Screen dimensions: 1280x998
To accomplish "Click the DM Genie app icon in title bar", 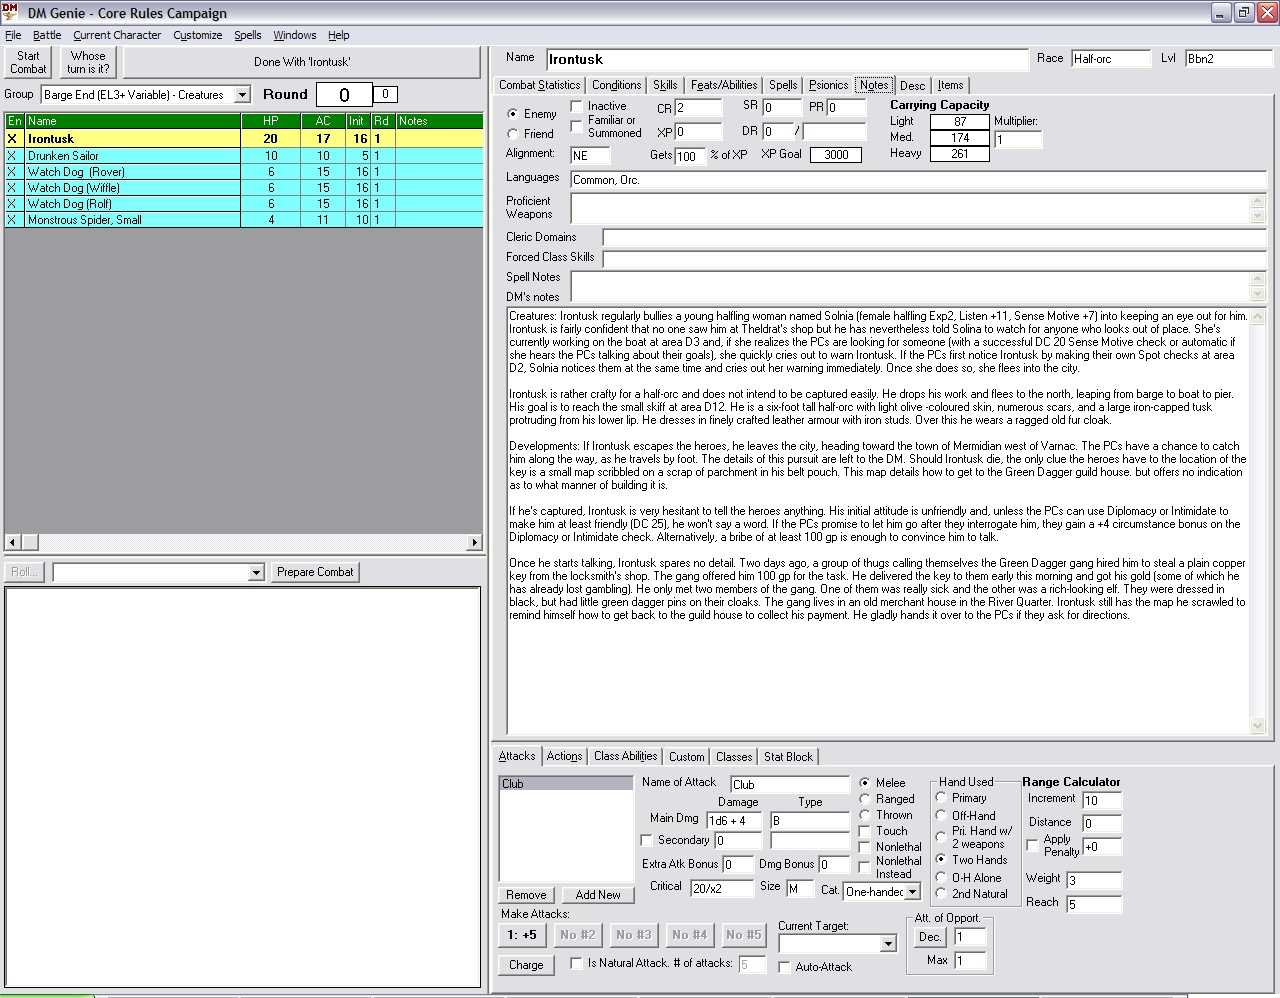I will 10,12.
